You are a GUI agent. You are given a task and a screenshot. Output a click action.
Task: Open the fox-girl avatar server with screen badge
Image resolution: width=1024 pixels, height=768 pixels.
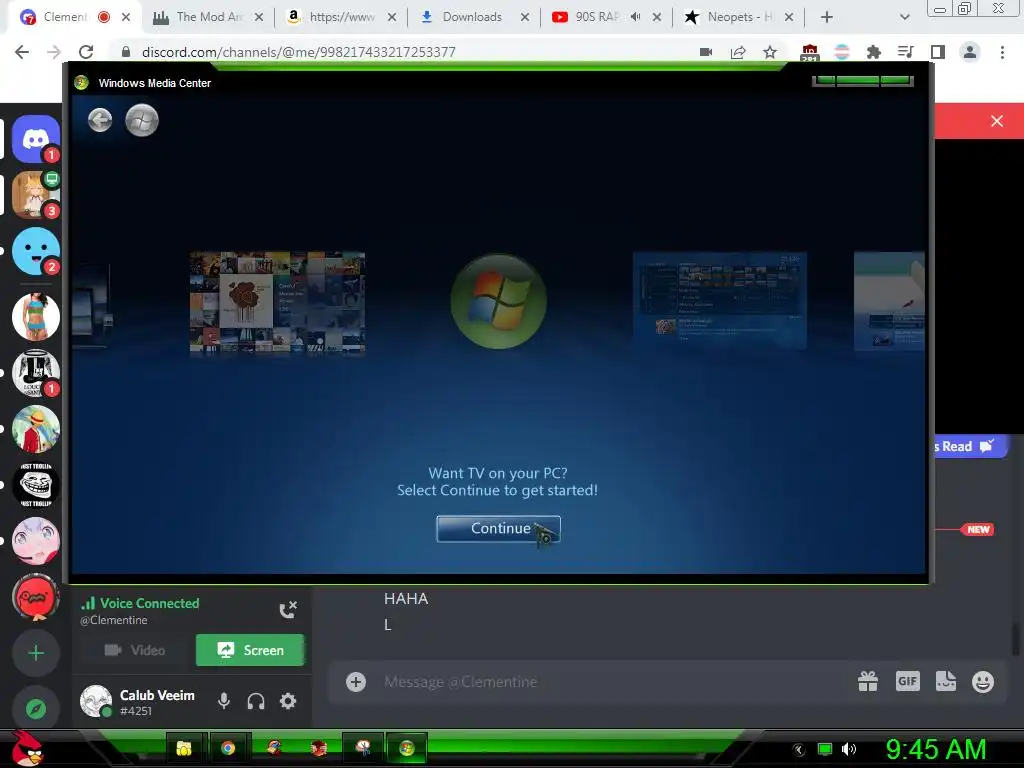click(35, 195)
